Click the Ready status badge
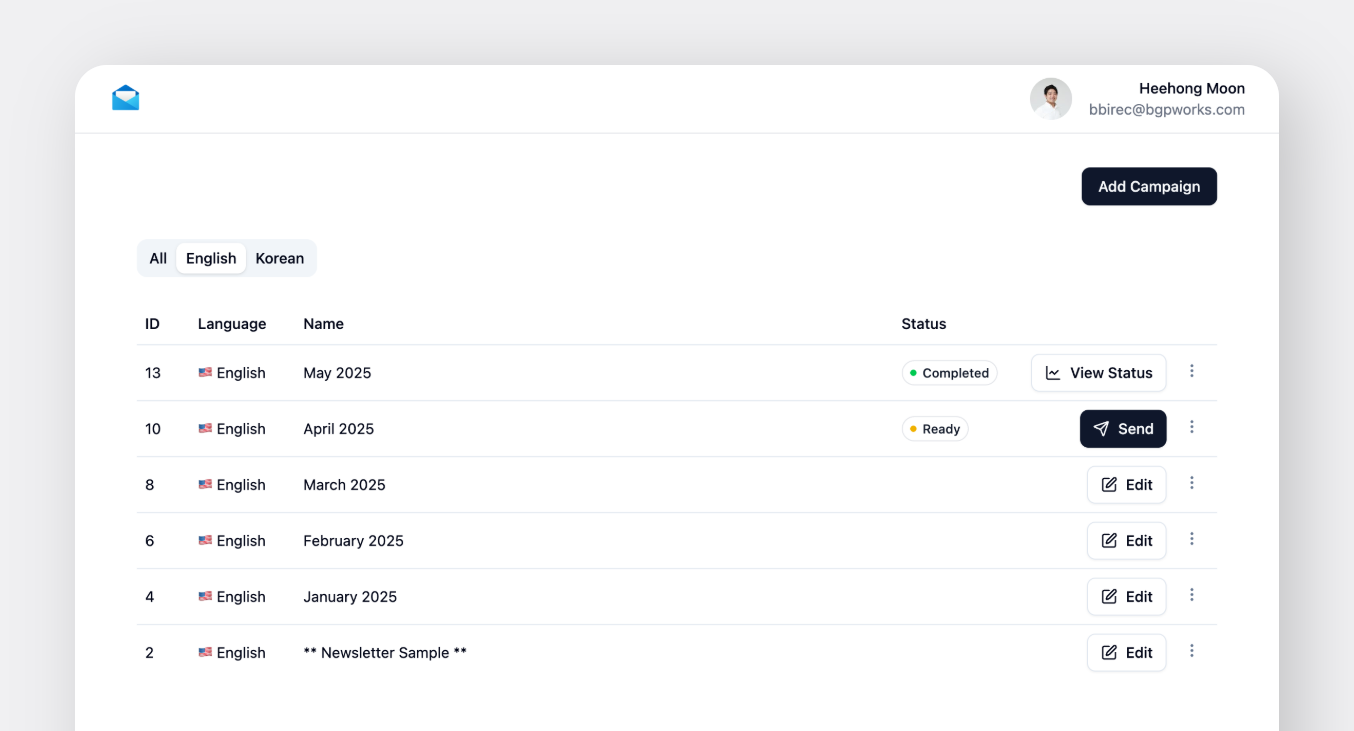This screenshot has height=731, width=1354. point(935,429)
